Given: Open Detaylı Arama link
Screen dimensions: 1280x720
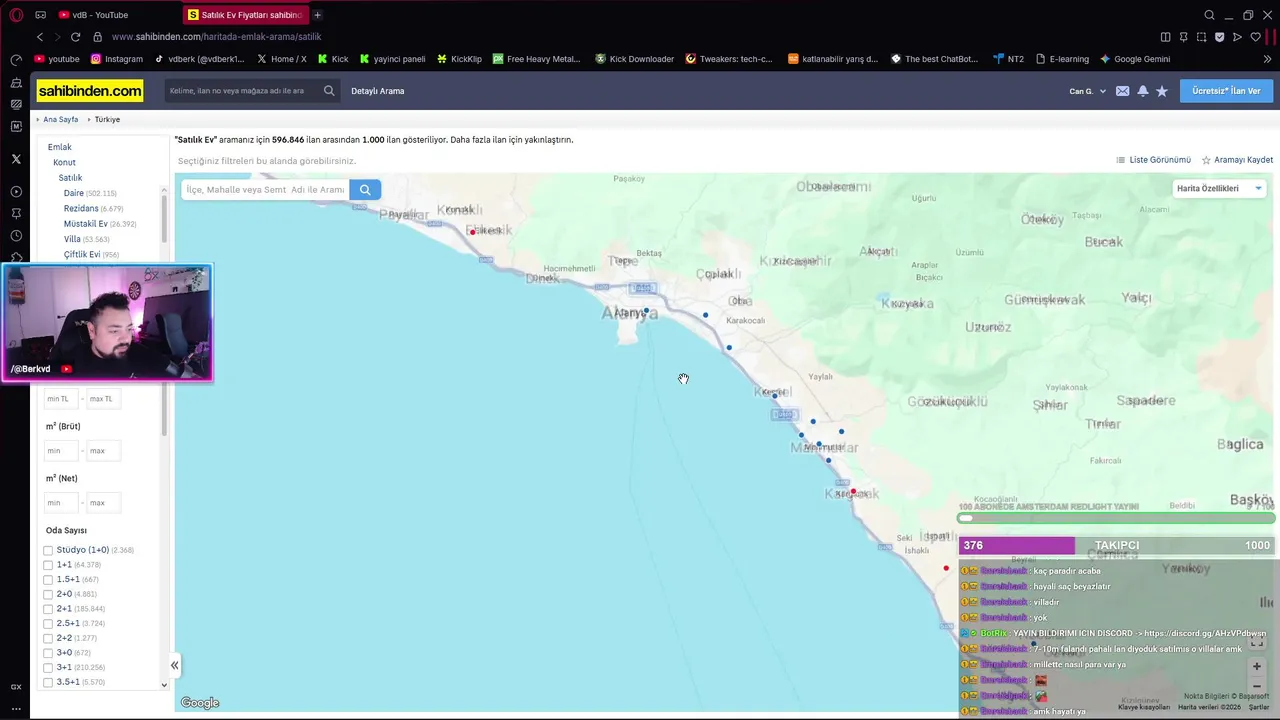Looking at the screenshot, I should [378, 91].
